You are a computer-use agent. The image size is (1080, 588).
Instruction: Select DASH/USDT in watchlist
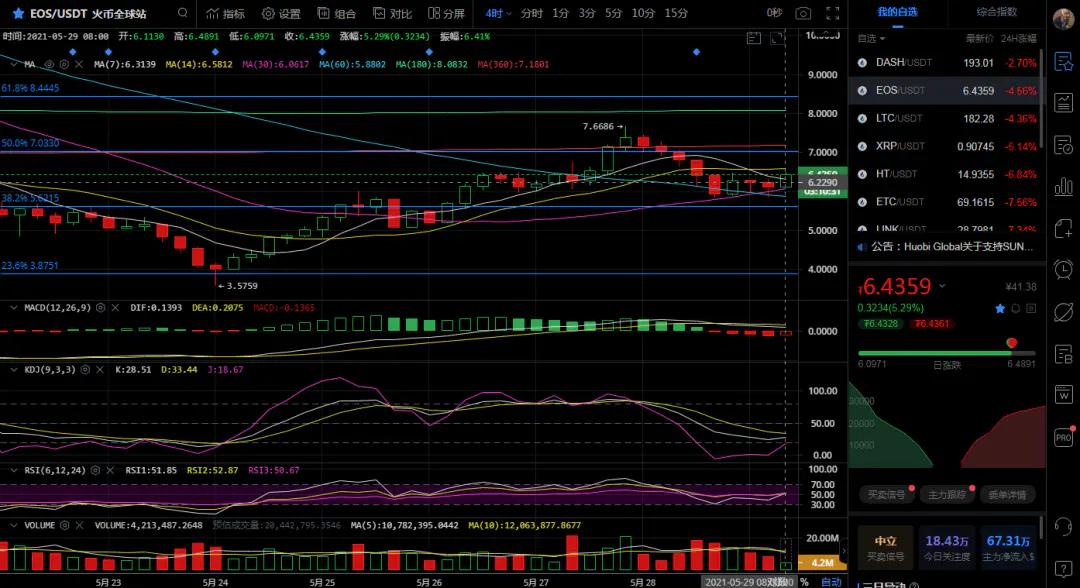pos(947,63)
